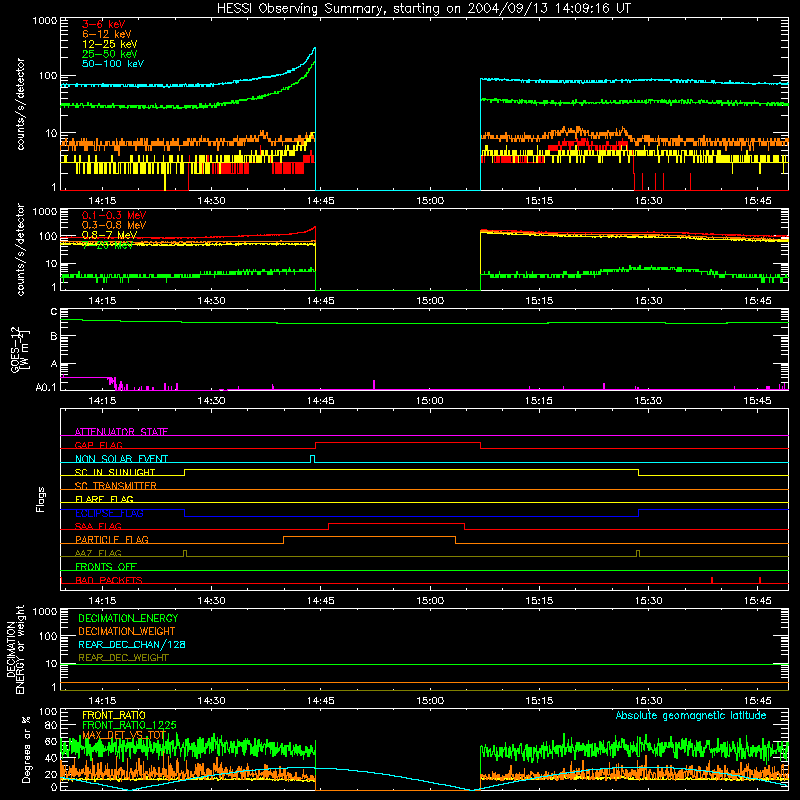Image resolution: width=800 pixels, height=800 pixels.
Task: Click the C class tick label on GOES plot
Action: pos(54,312)
